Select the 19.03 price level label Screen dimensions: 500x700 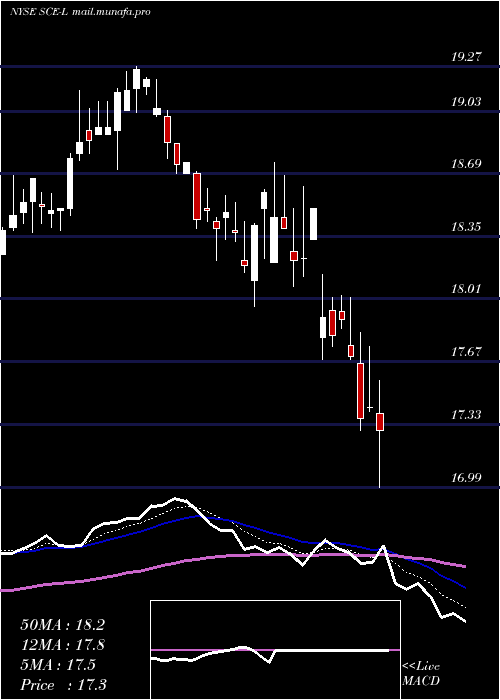[466, 101]
